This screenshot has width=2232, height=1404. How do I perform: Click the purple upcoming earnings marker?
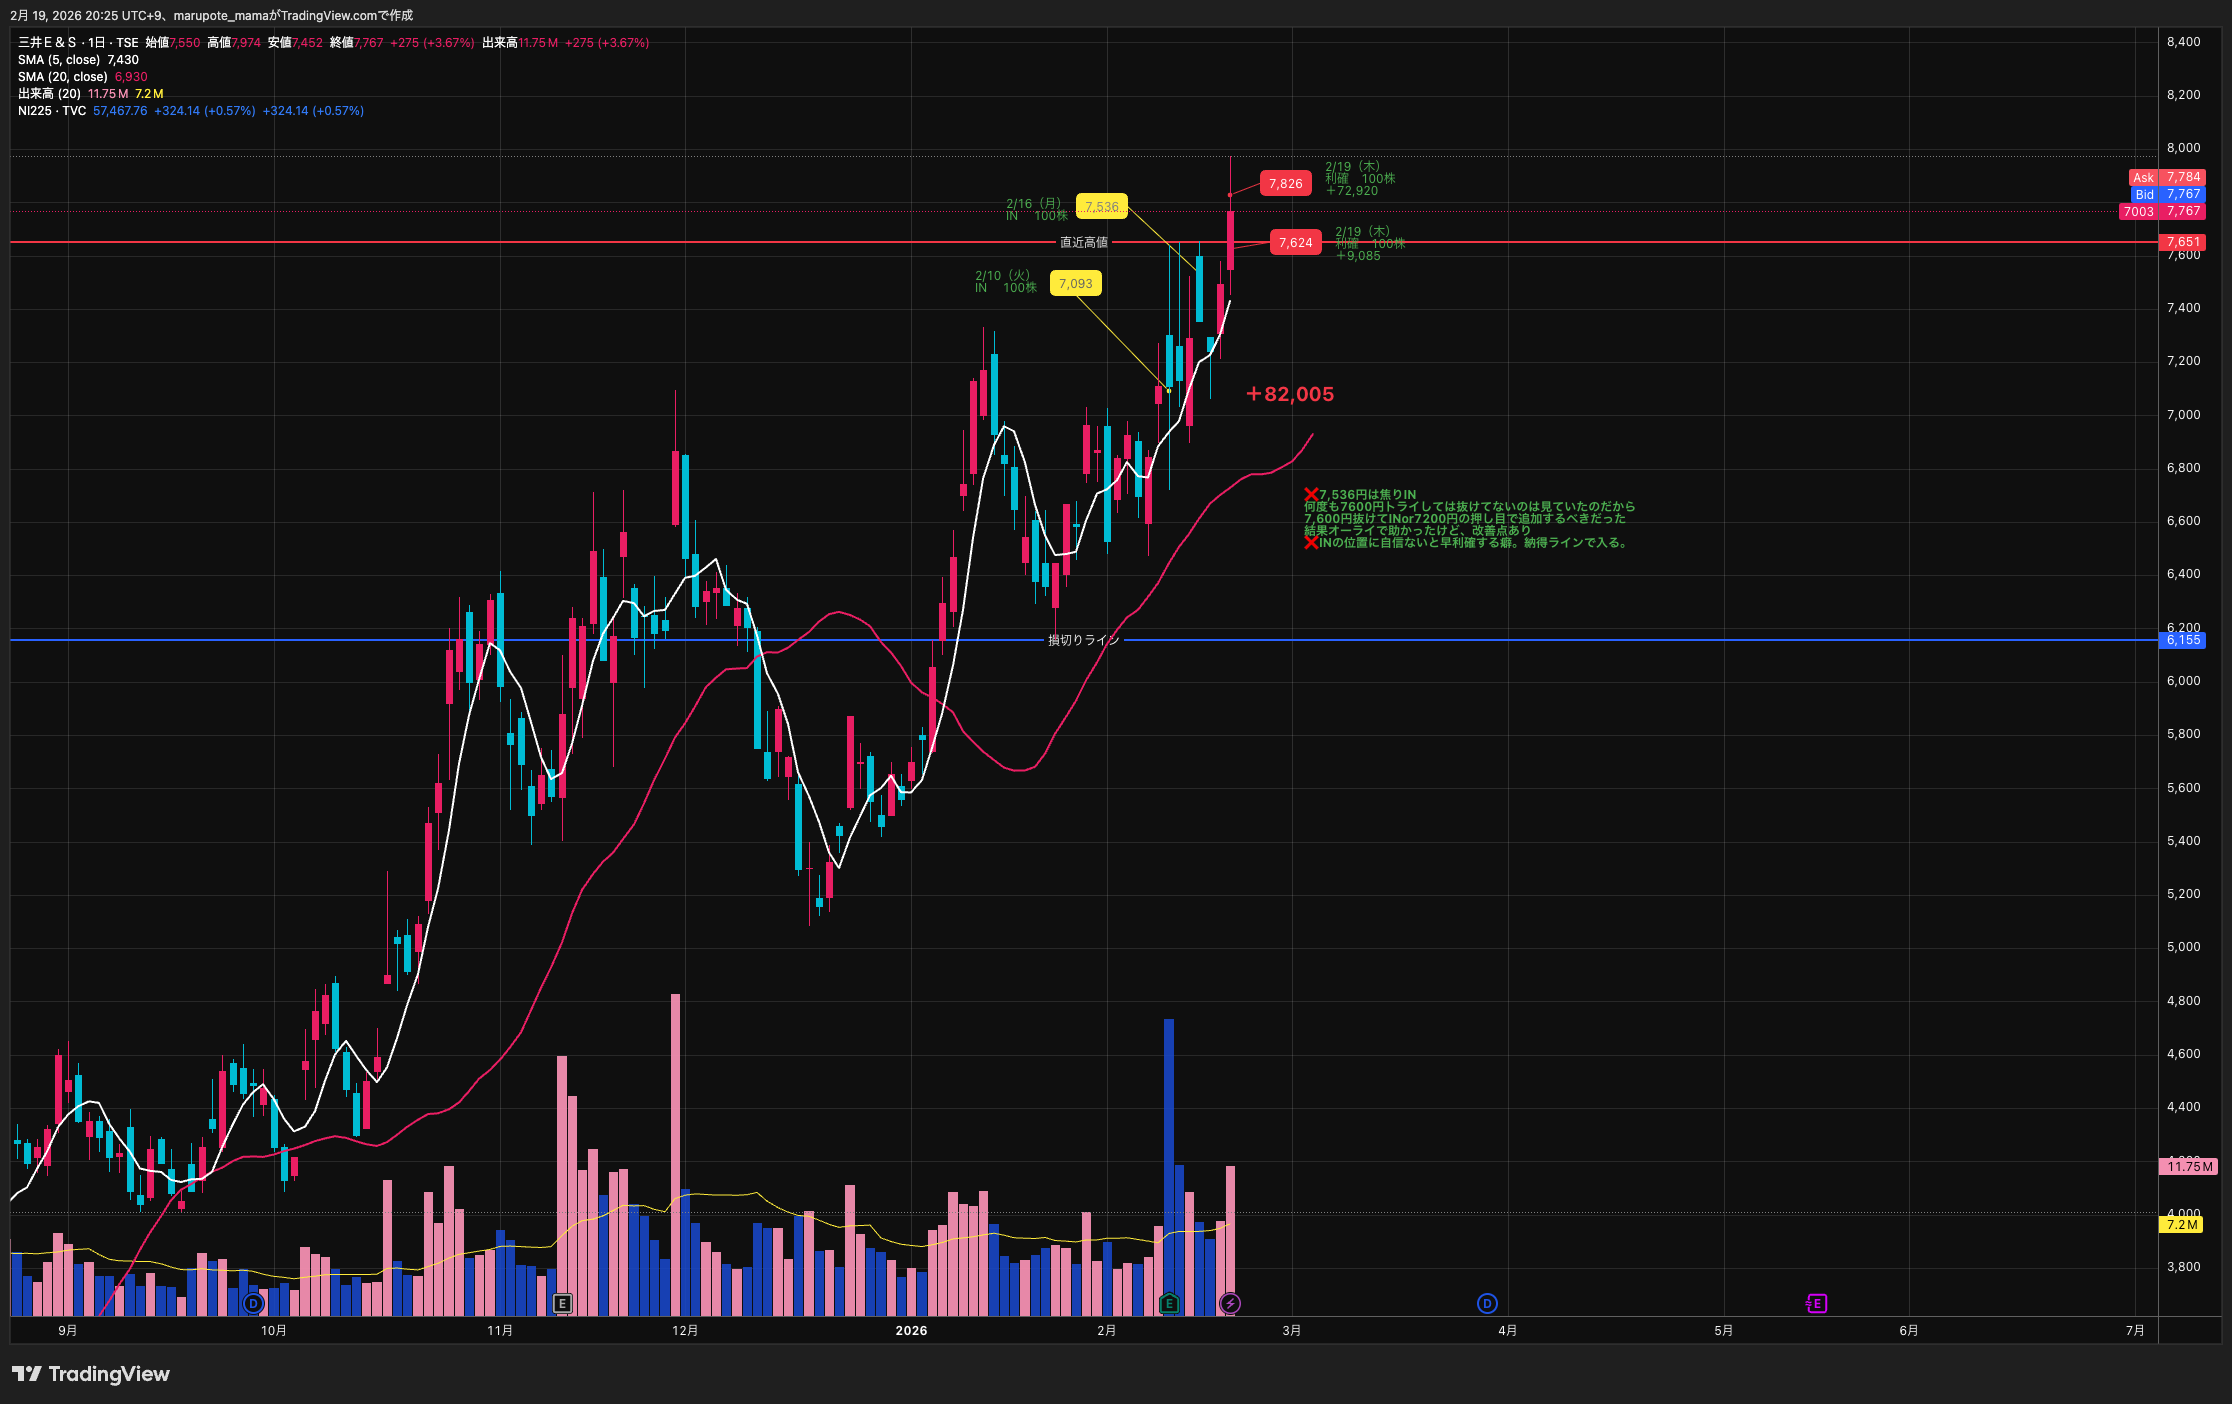click(x=1817, y=1303)
